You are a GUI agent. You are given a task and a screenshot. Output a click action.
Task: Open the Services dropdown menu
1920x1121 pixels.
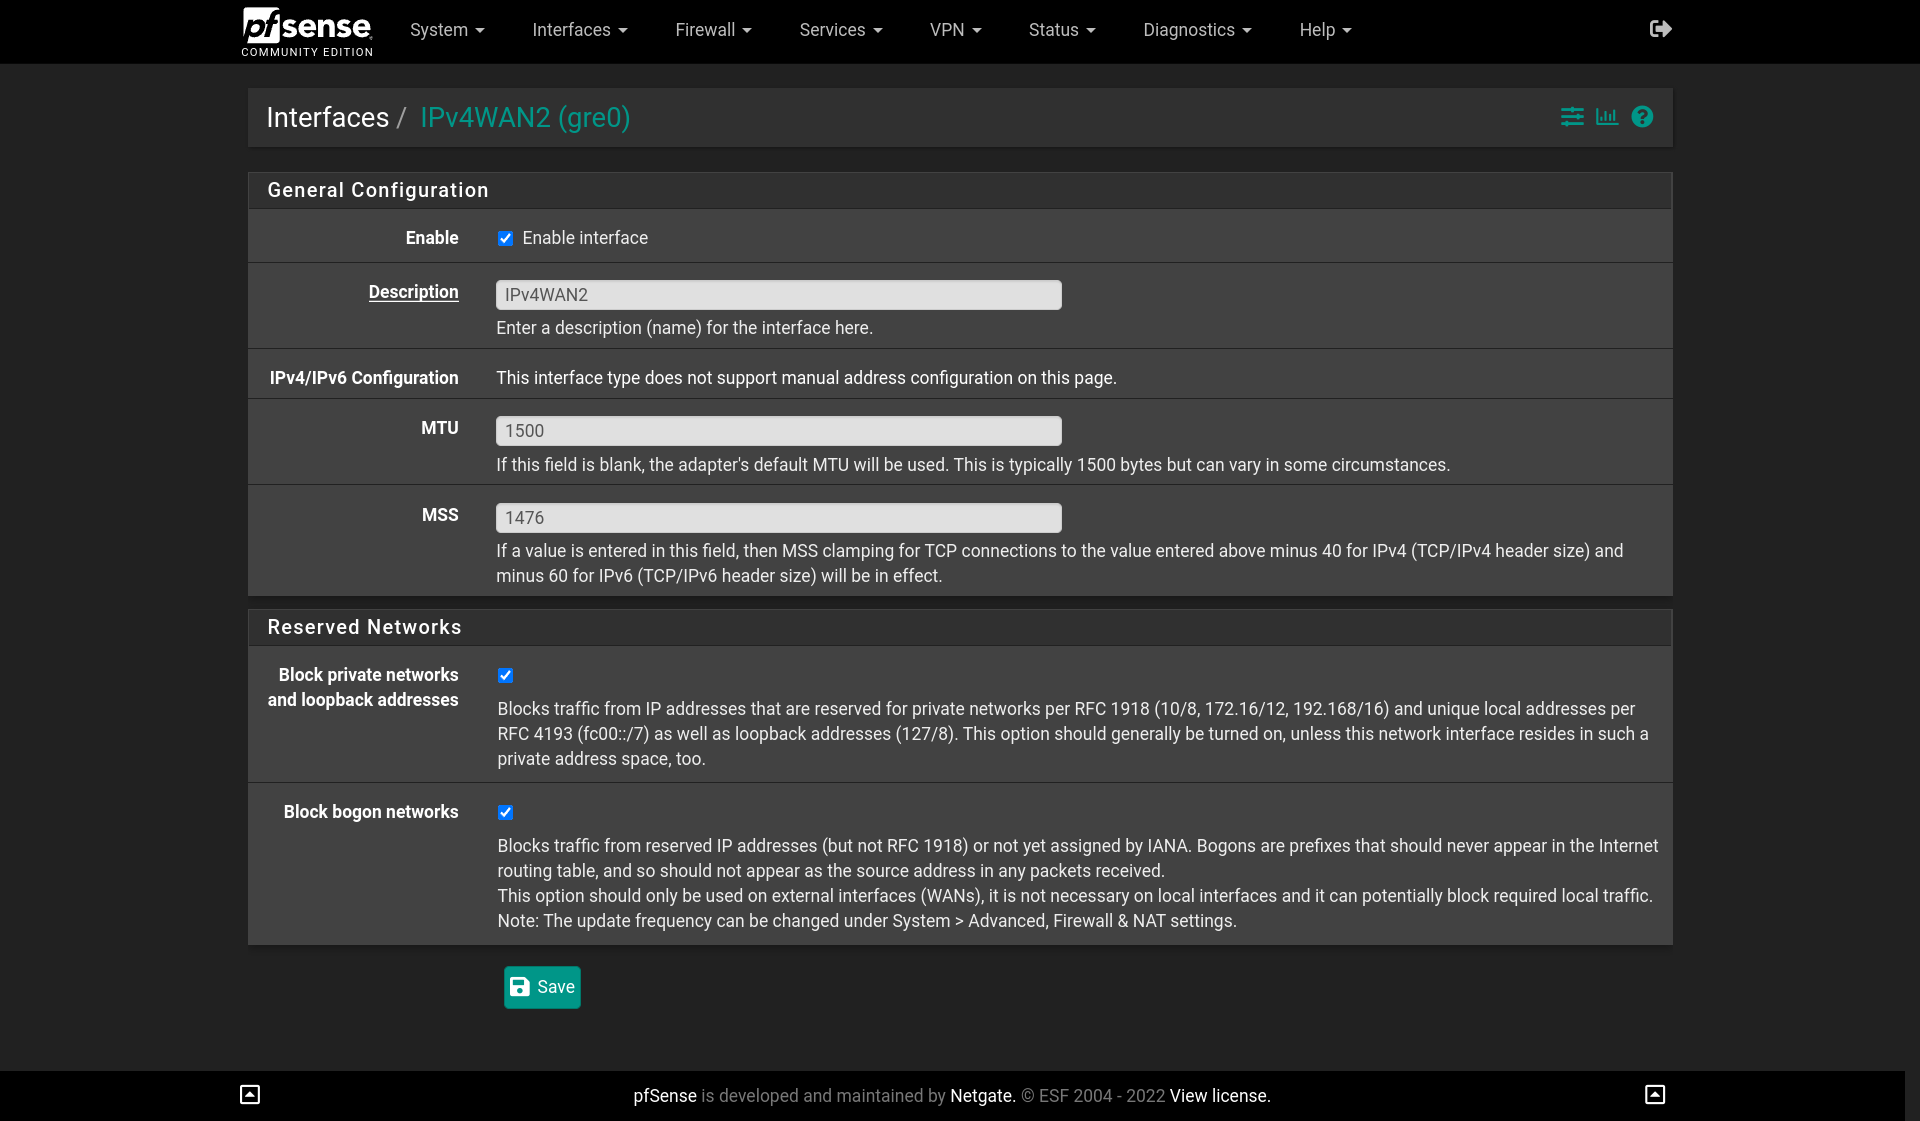(x=841, y=30)
